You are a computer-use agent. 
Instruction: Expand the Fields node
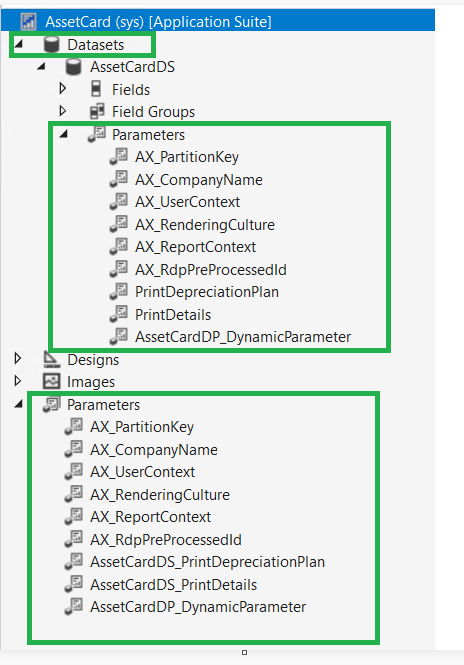click(63, 88)
